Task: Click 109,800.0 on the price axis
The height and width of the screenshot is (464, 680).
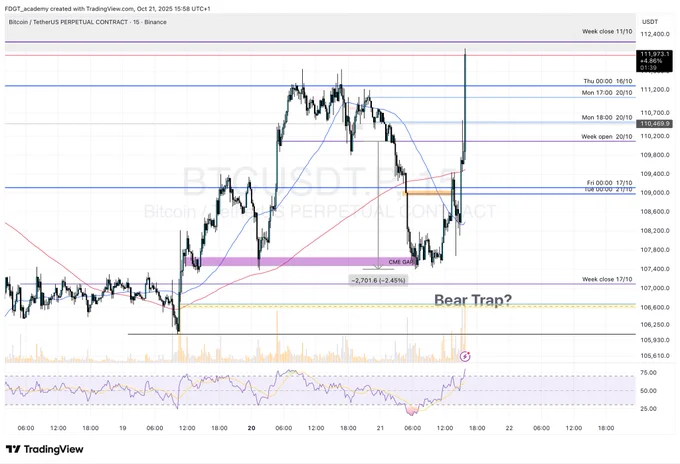Action: click(655, 155)
